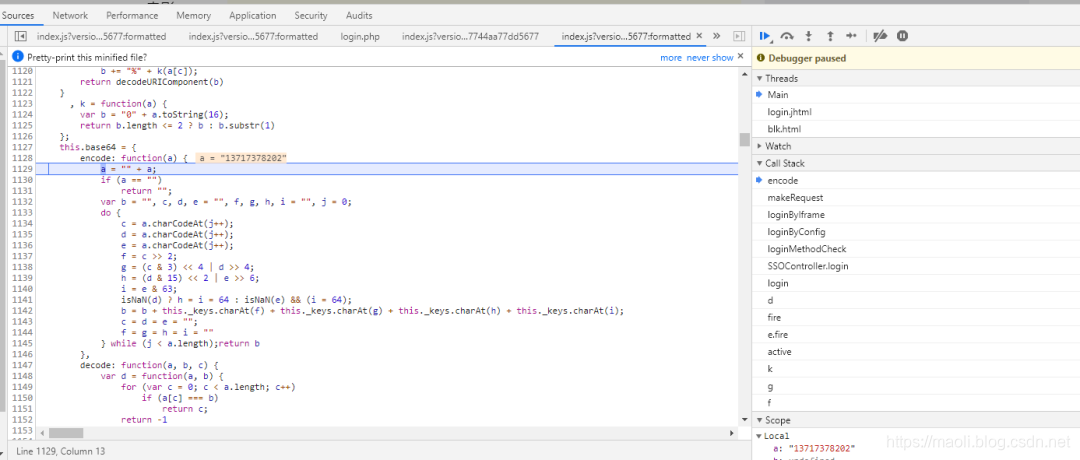
Task: Step into next function call
Action: [809, 36]
